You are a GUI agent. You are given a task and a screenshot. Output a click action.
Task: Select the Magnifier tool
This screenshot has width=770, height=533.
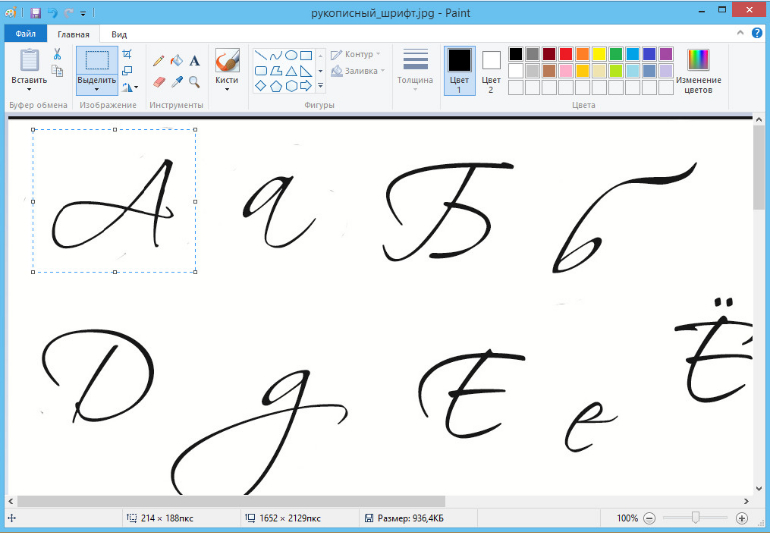(x=194, y=82)
